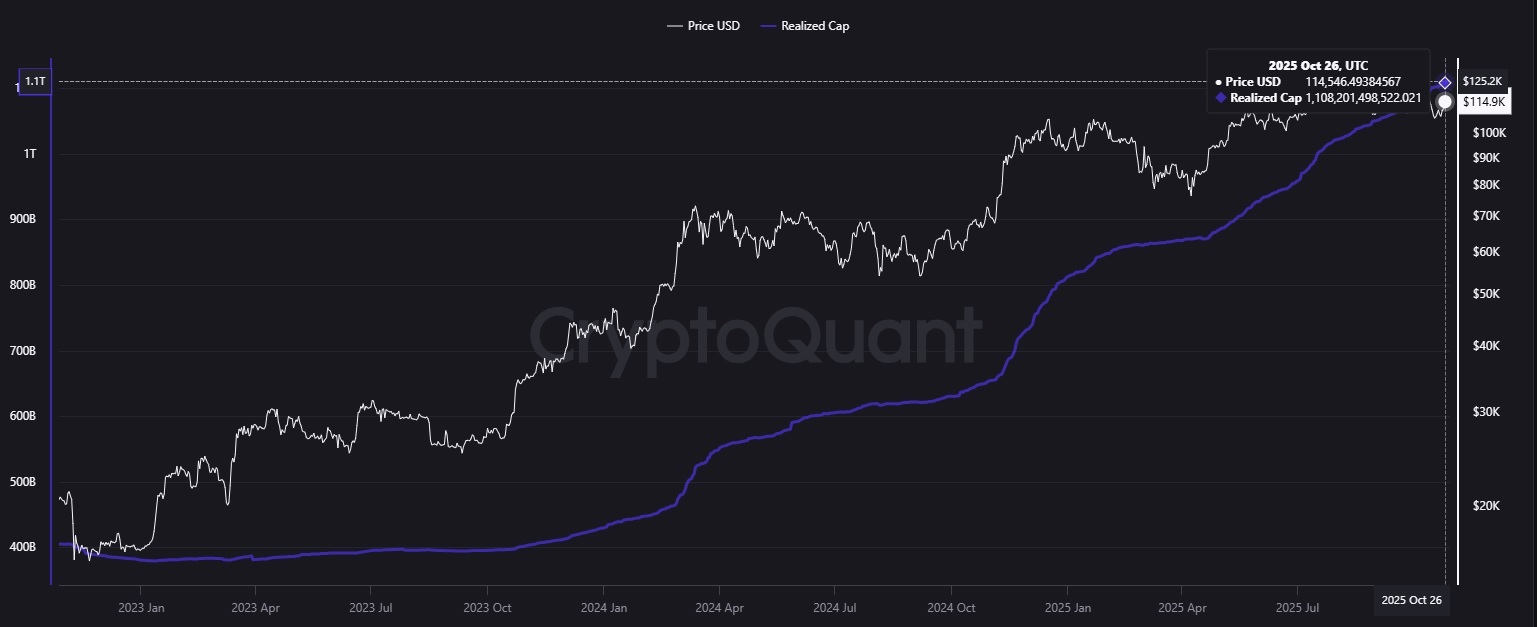Click the $125.2K label on right axis
Screen dimensions: 1537x627
click(x=1481, y=81)
